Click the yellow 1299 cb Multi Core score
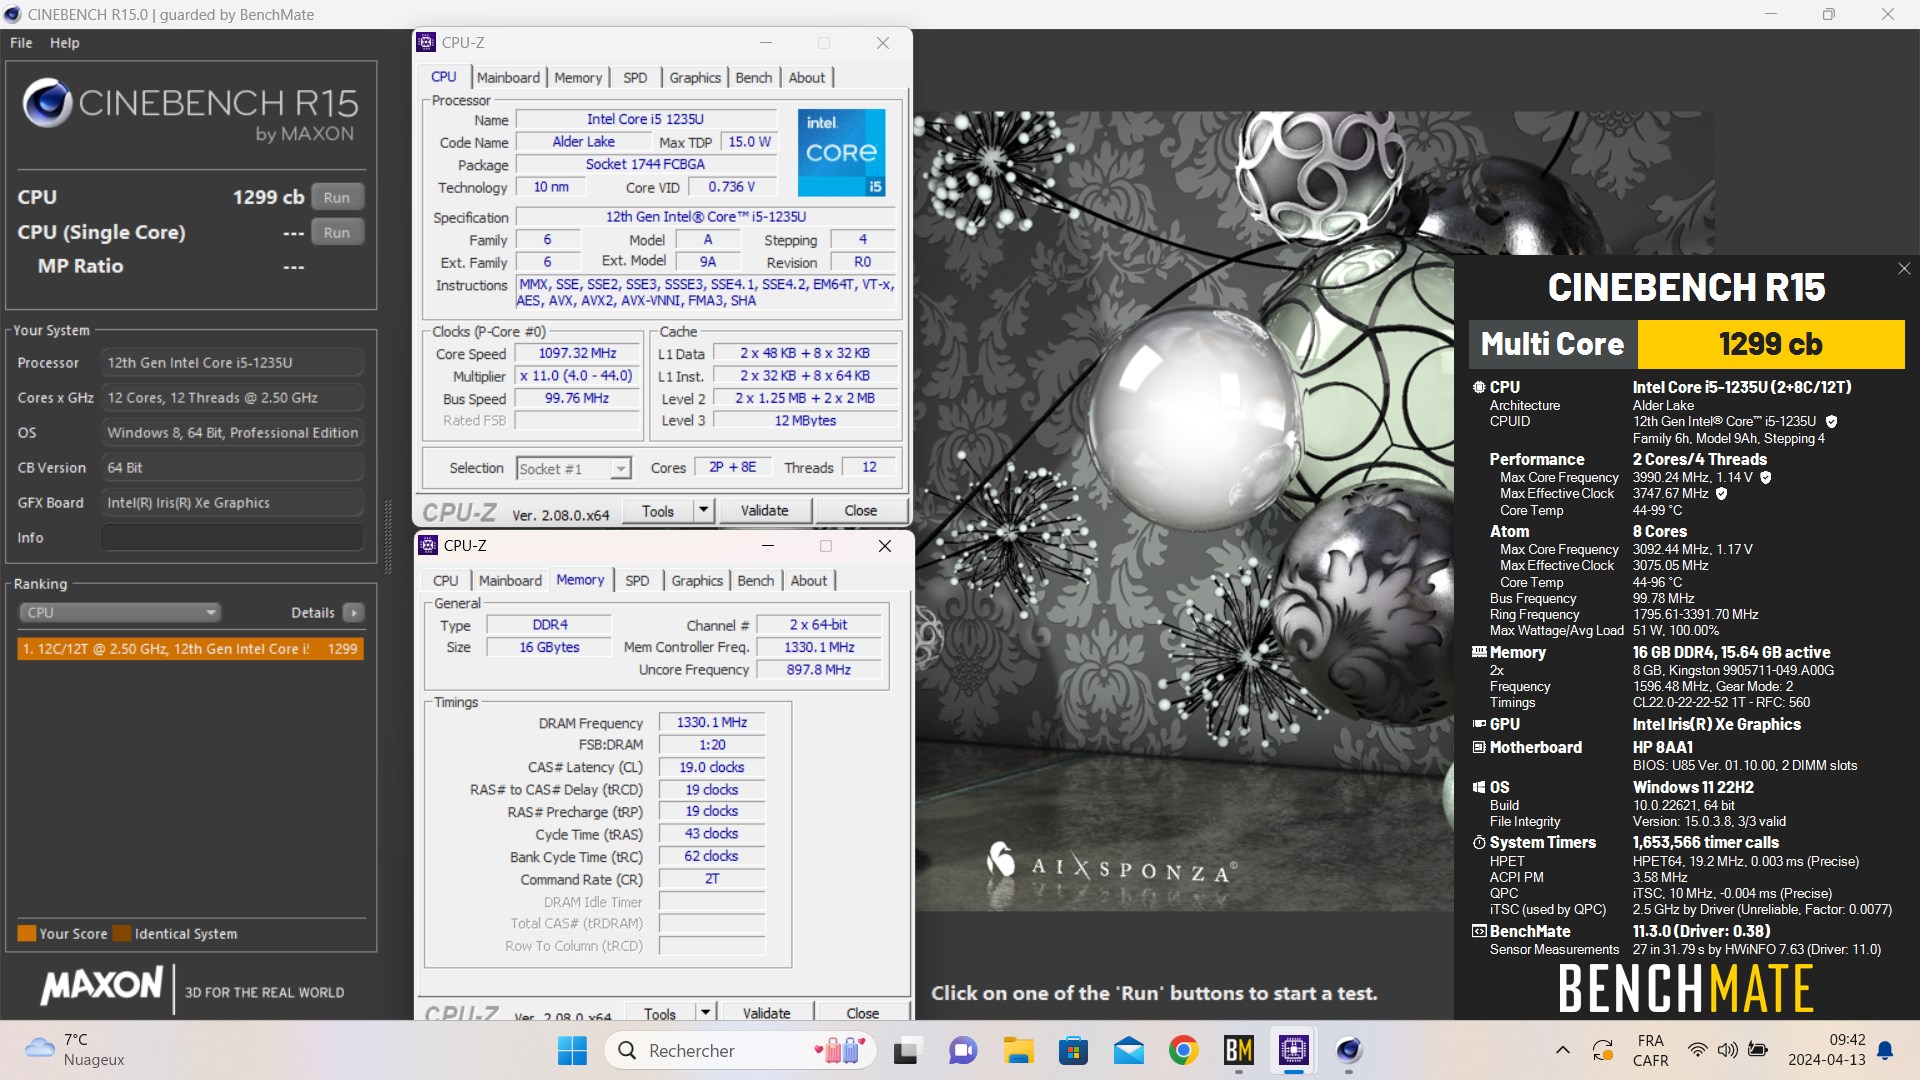This screenshot has width=1920, height=1080. tap(1770, 344)
